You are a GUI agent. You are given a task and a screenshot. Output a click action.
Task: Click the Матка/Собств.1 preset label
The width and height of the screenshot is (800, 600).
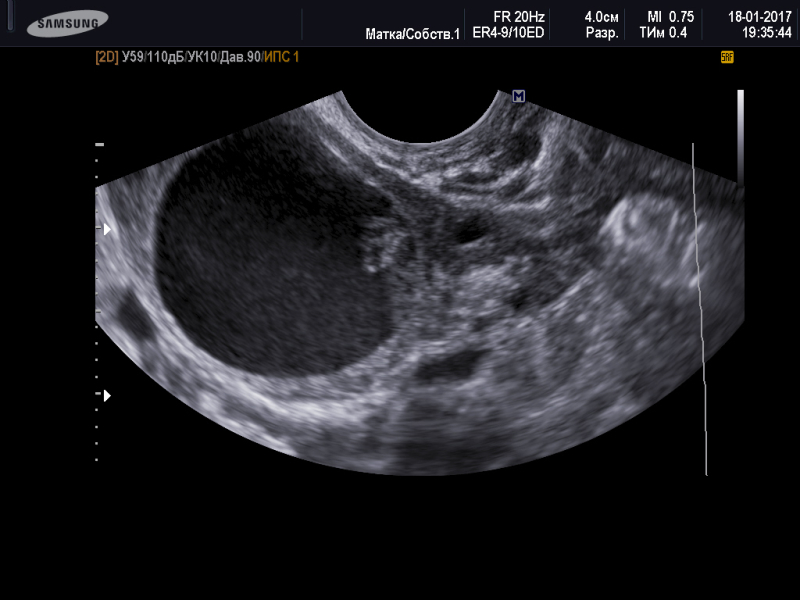[x=412, y=34]
